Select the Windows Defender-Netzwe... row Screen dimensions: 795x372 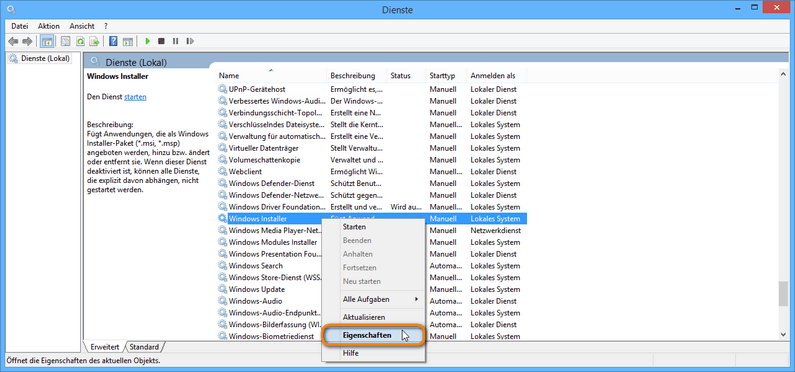[372, 195]
